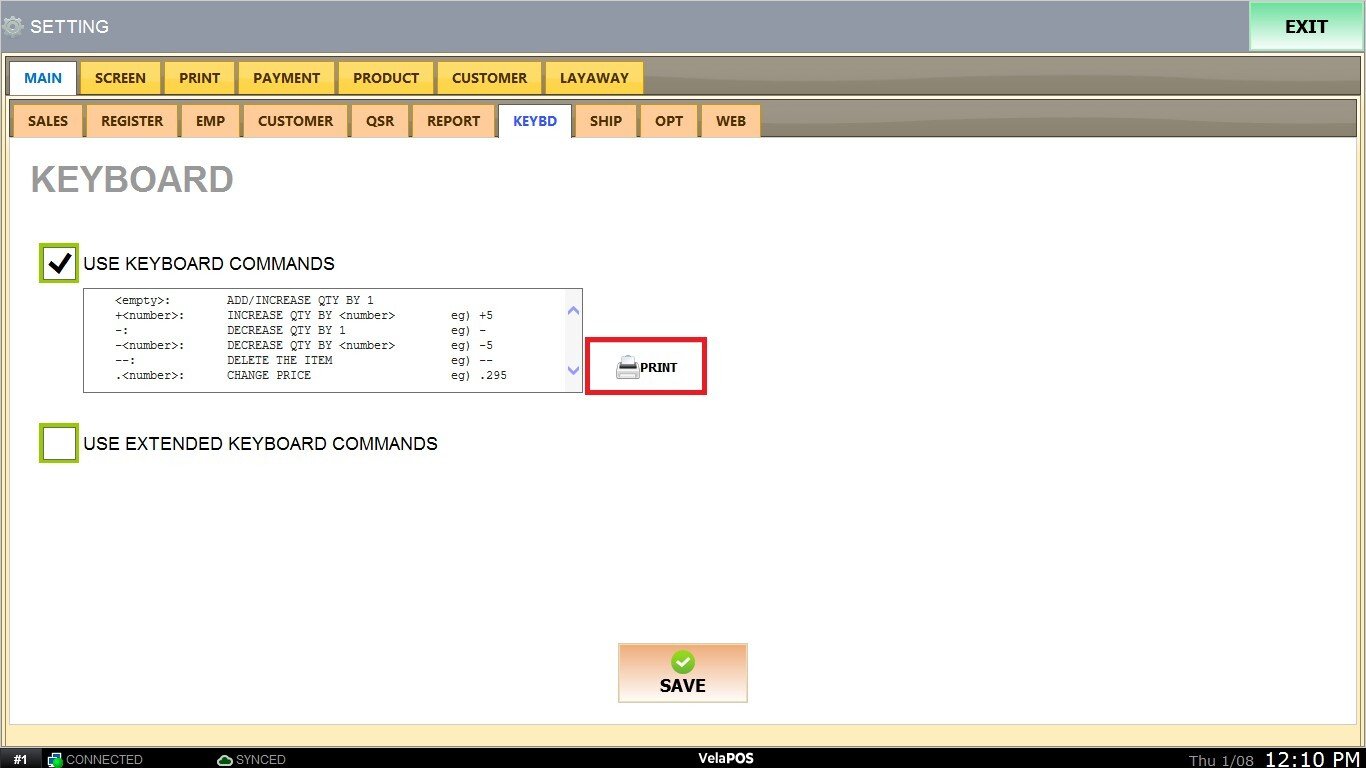Click the taskbar clock showing 12:10 PM
The height and width of the screenshot is (768, 1366).
pos(1312,759)
